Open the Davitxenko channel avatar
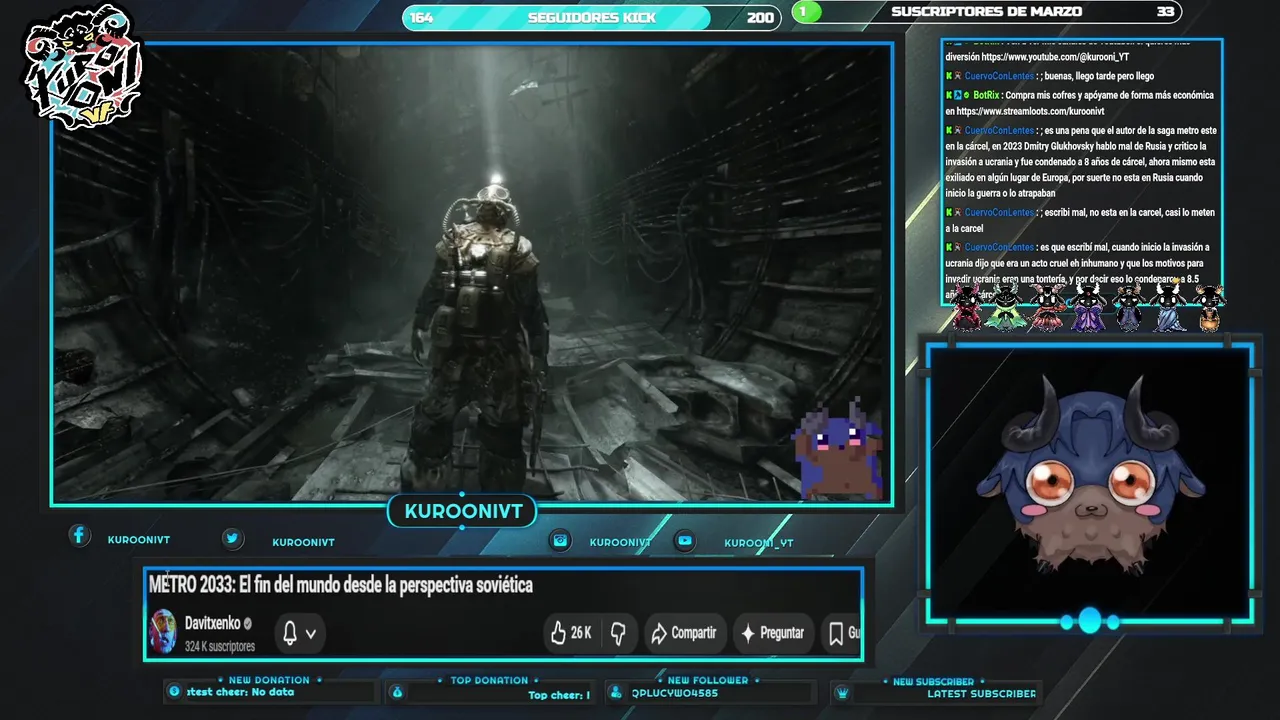Image resolution: width=1280 pixels, height=720 pixels. click(163, 632)
